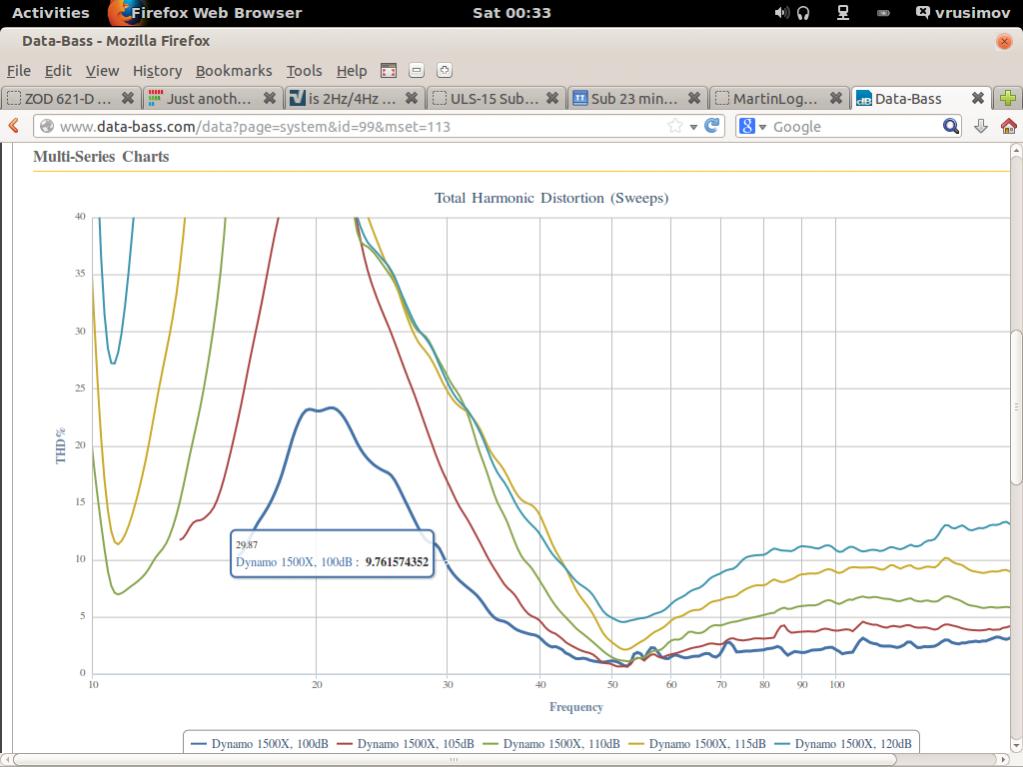The image size is (1023, 767).
Task: Close the 'is 2Hz/4Hz' tab
Action: coord(412,98)
